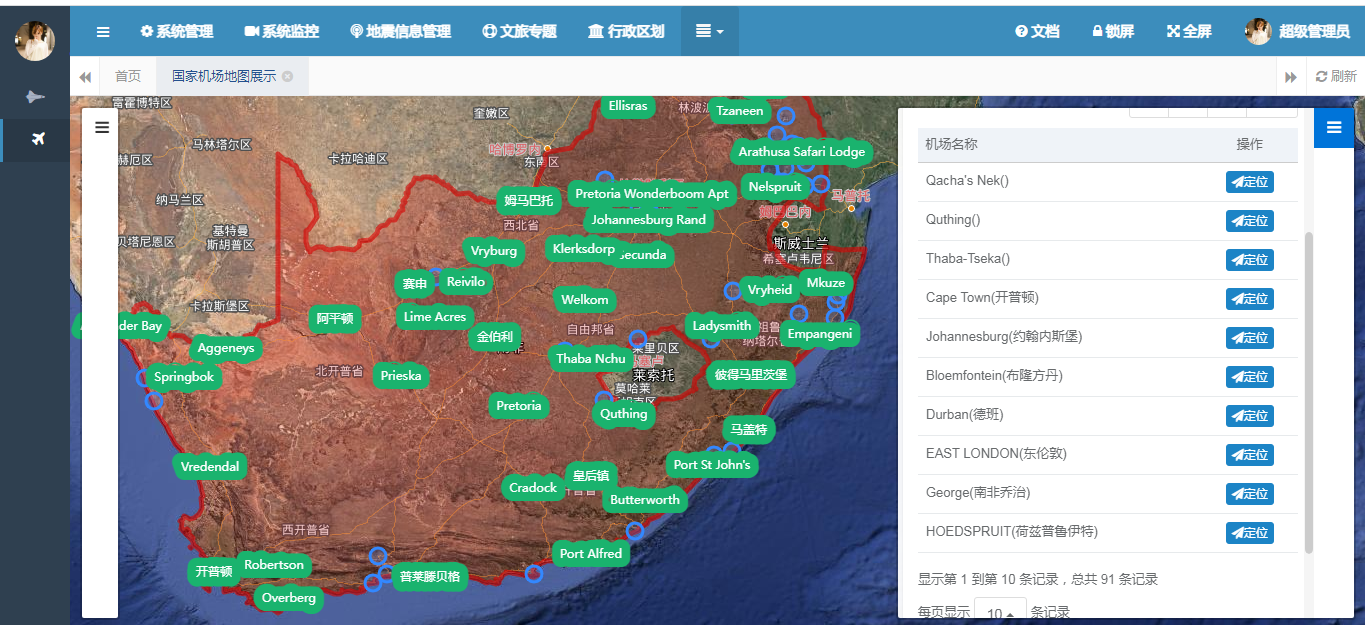
Task: Shift the tab strip left with the double arrow
Action: tap(85, 77)
